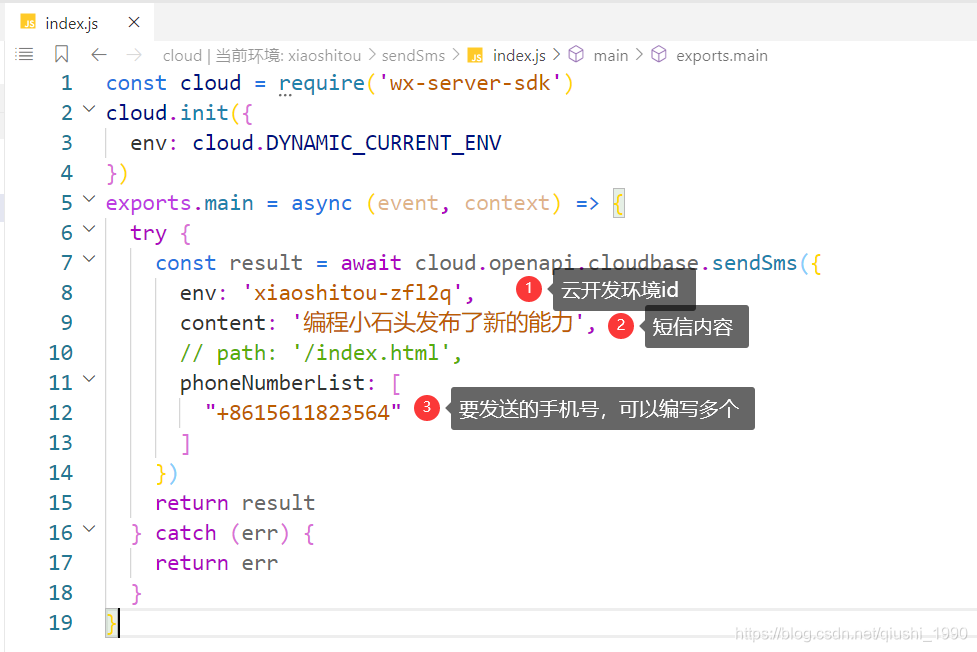Click 'cloud.init' on line 2
This screenshot has height=652, width=977.
click(167, 113)
